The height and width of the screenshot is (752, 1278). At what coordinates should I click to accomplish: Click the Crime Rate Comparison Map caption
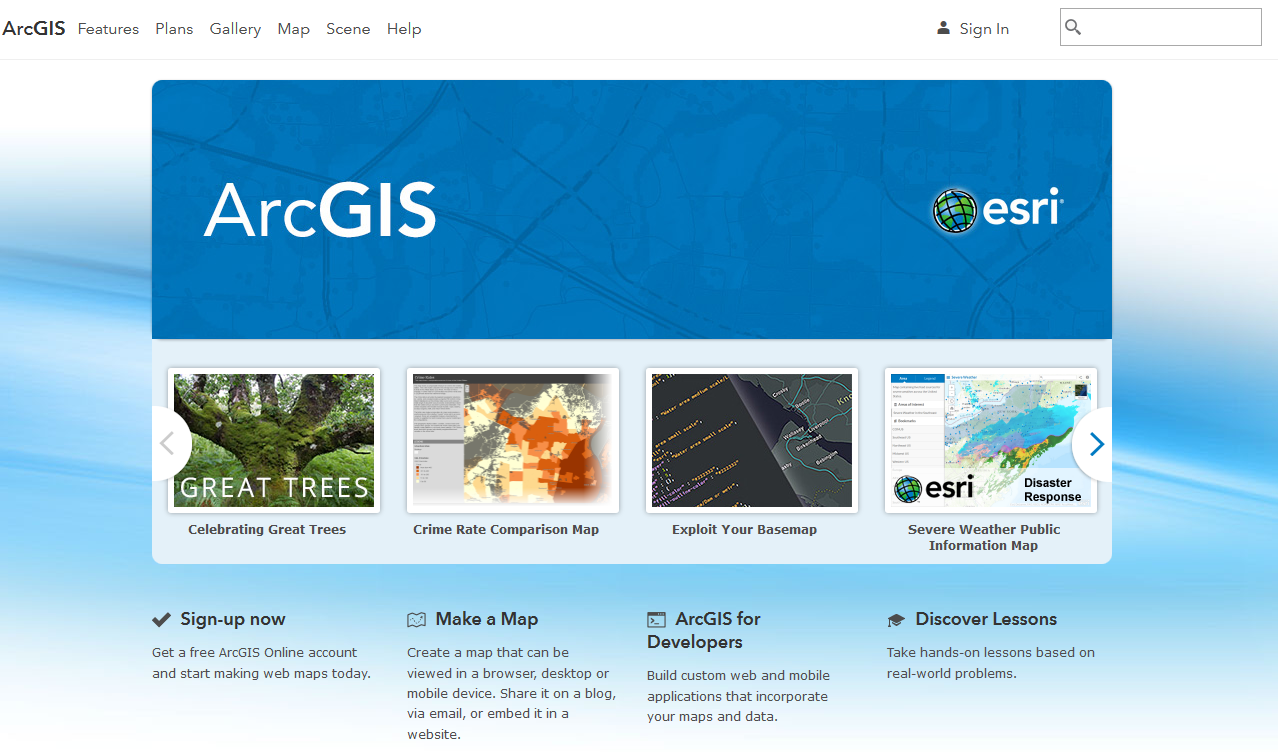click(506, 530)
